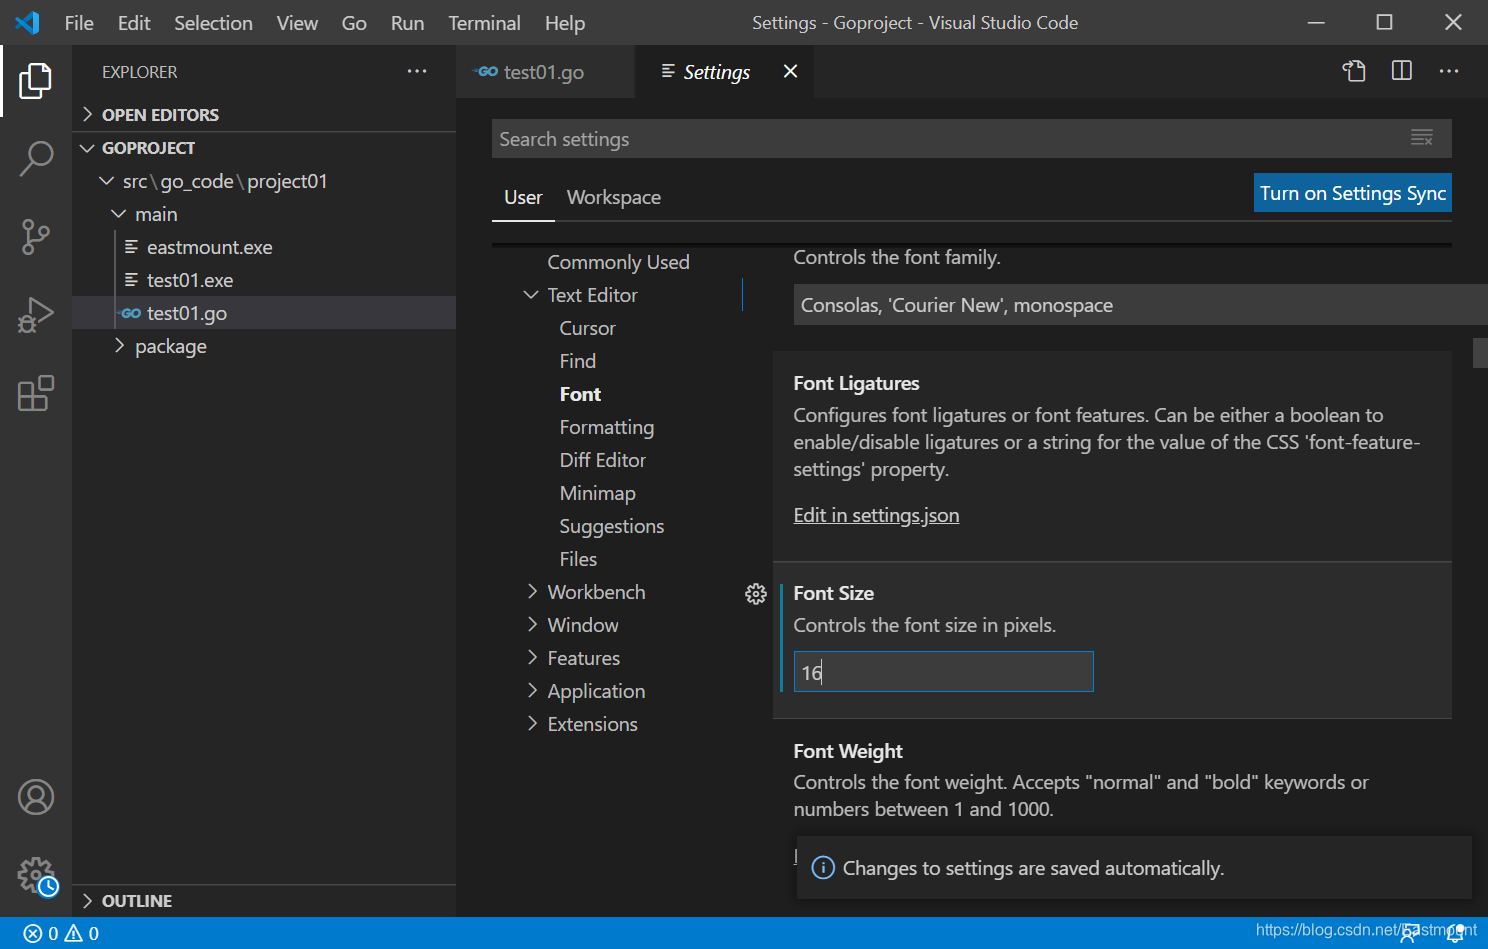
Task: Click the Open Settings (JSON) icon
Action: pos(1354,71)
